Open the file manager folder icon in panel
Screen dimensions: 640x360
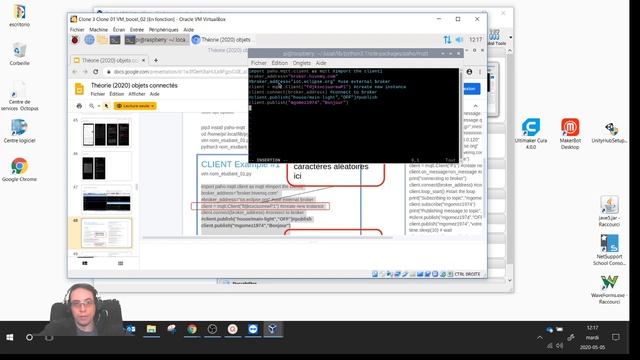[x=102, y=40]
